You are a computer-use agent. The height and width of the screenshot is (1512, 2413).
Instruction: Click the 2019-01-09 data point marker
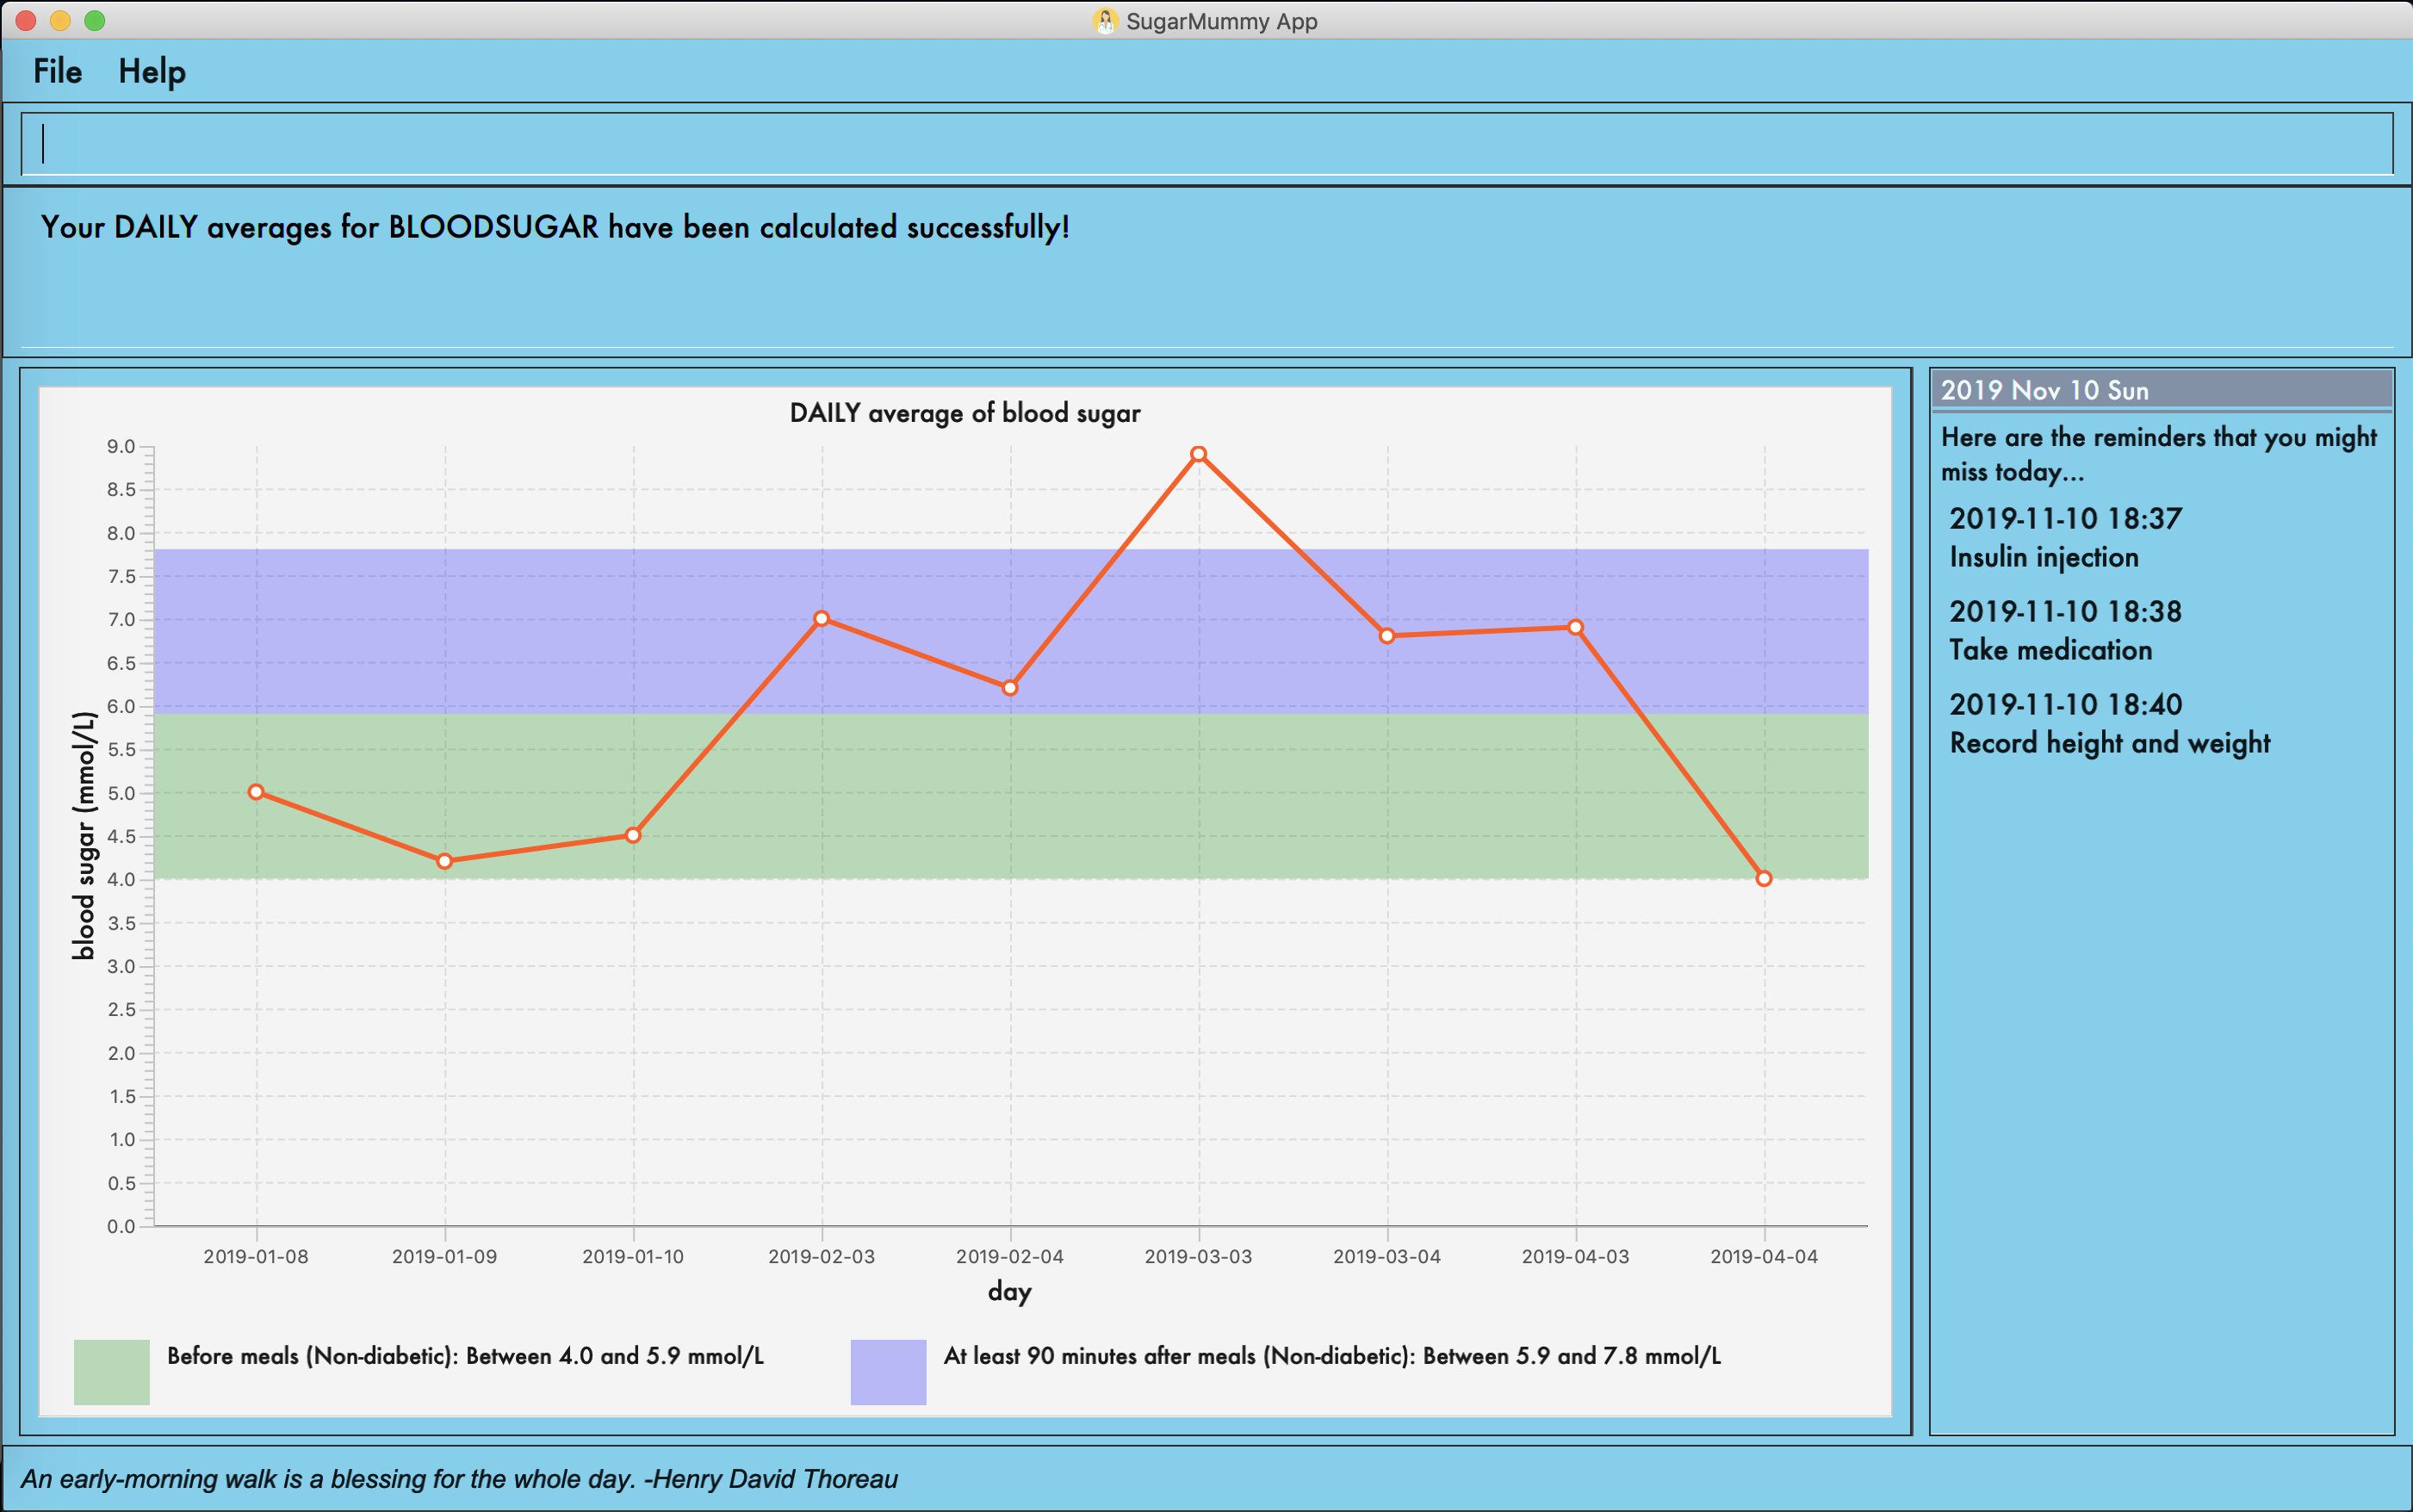tap(445, 861)
